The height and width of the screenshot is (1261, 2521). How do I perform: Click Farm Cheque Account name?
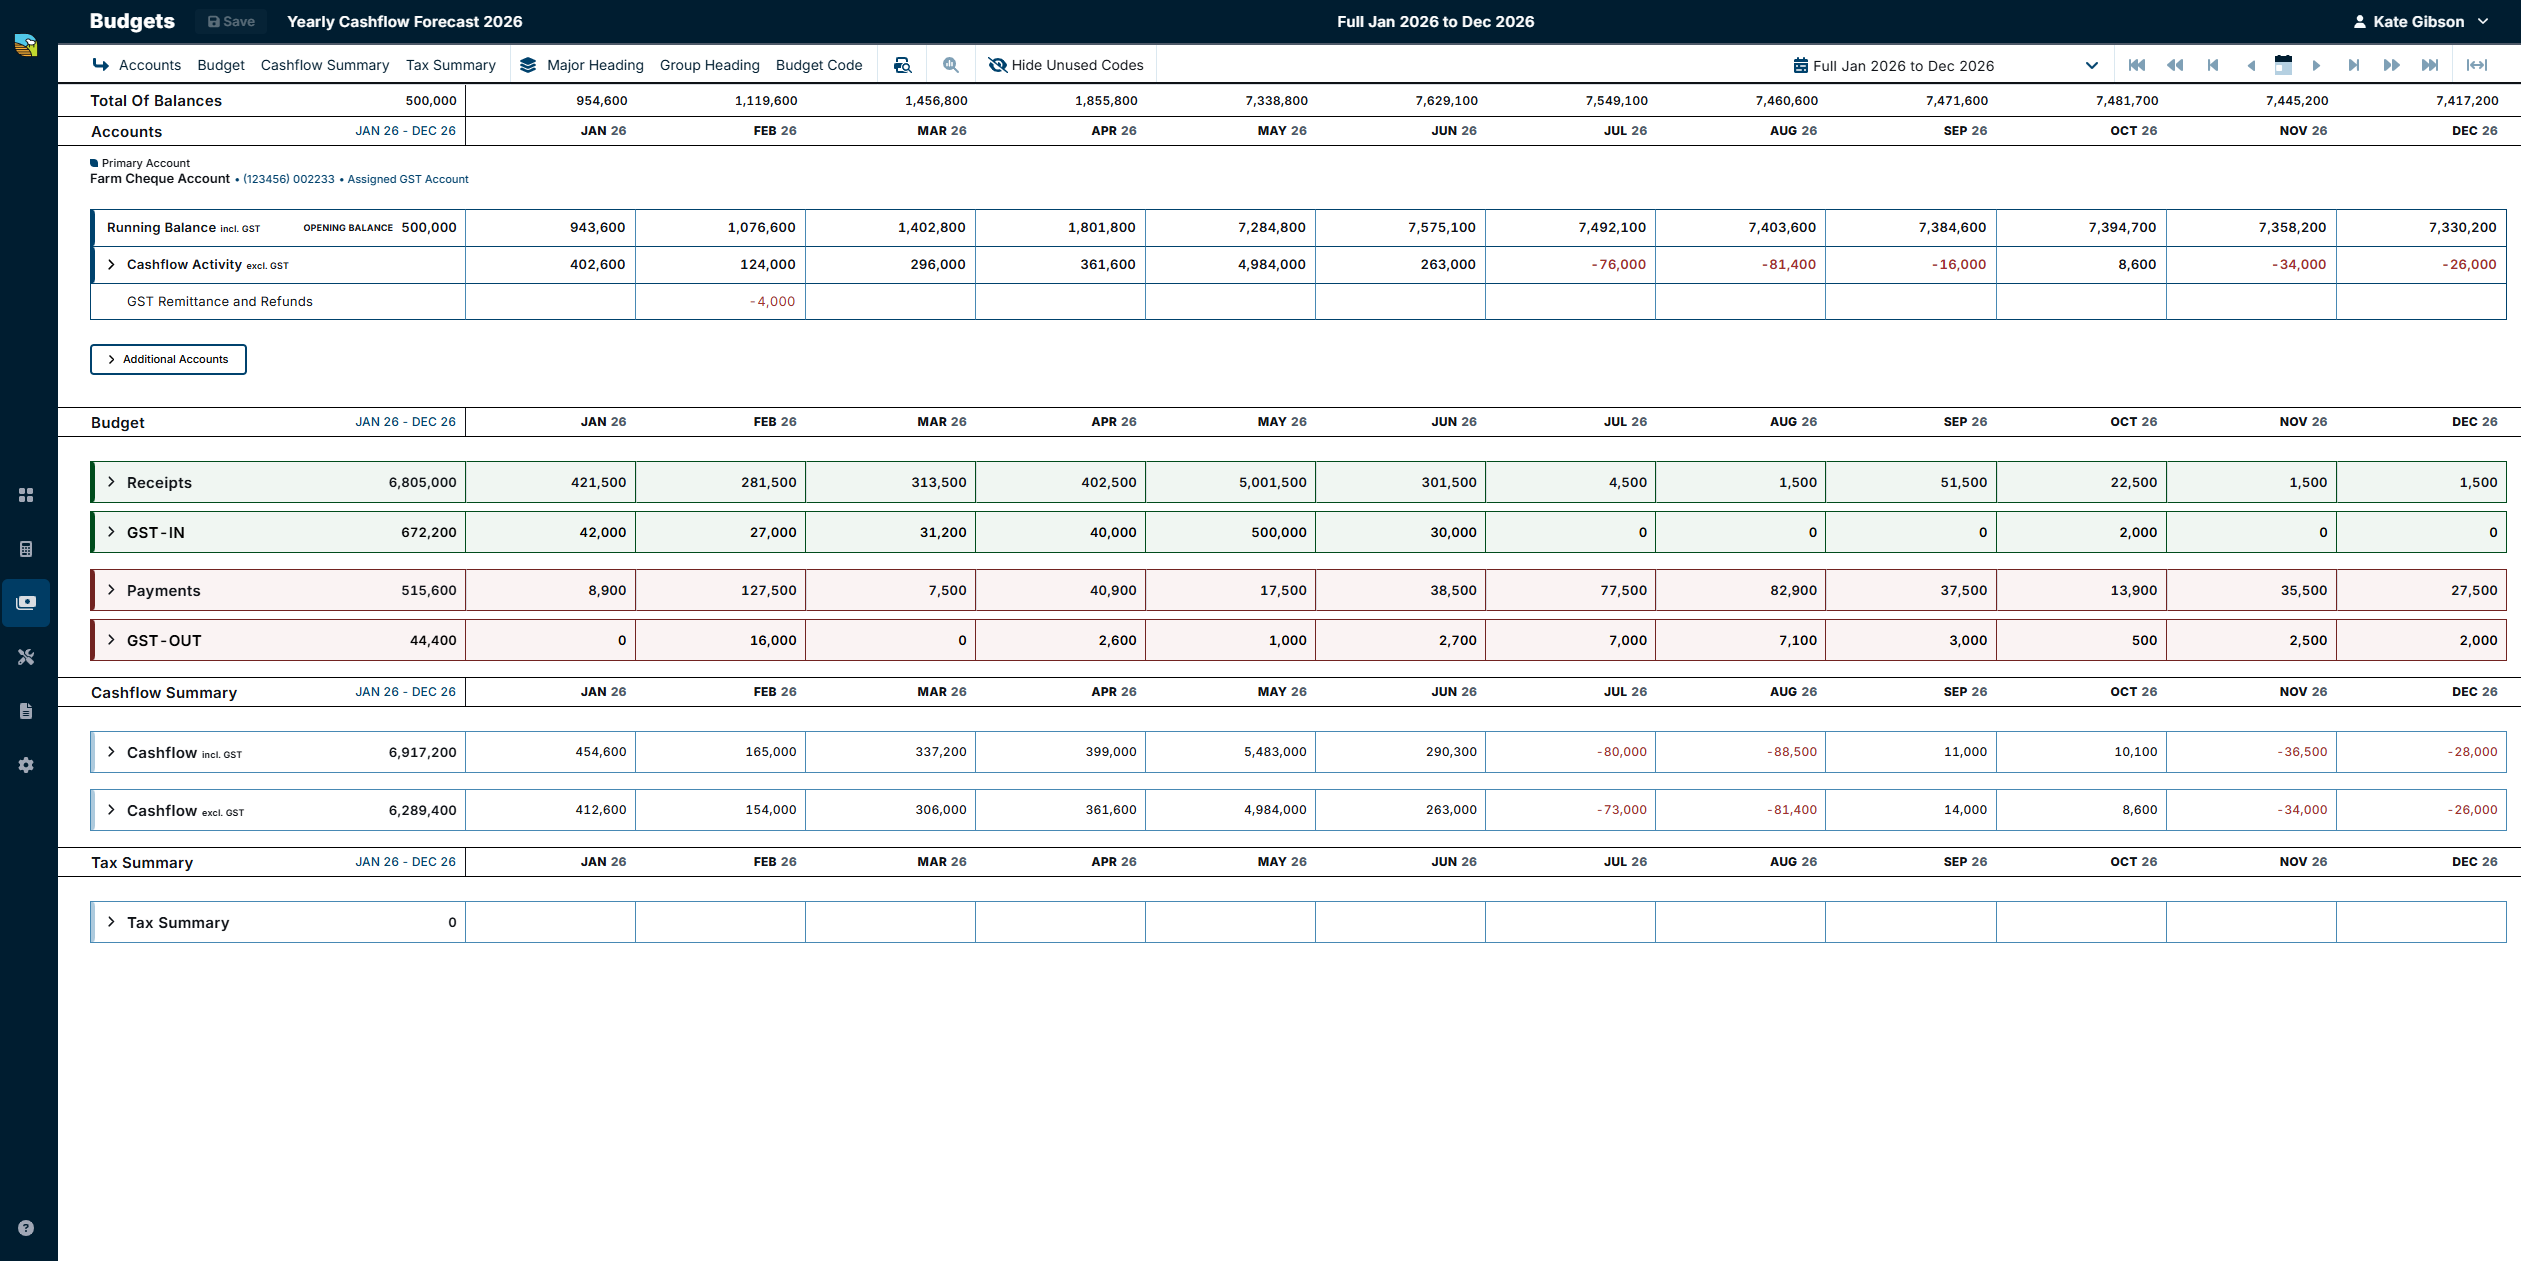160,179
